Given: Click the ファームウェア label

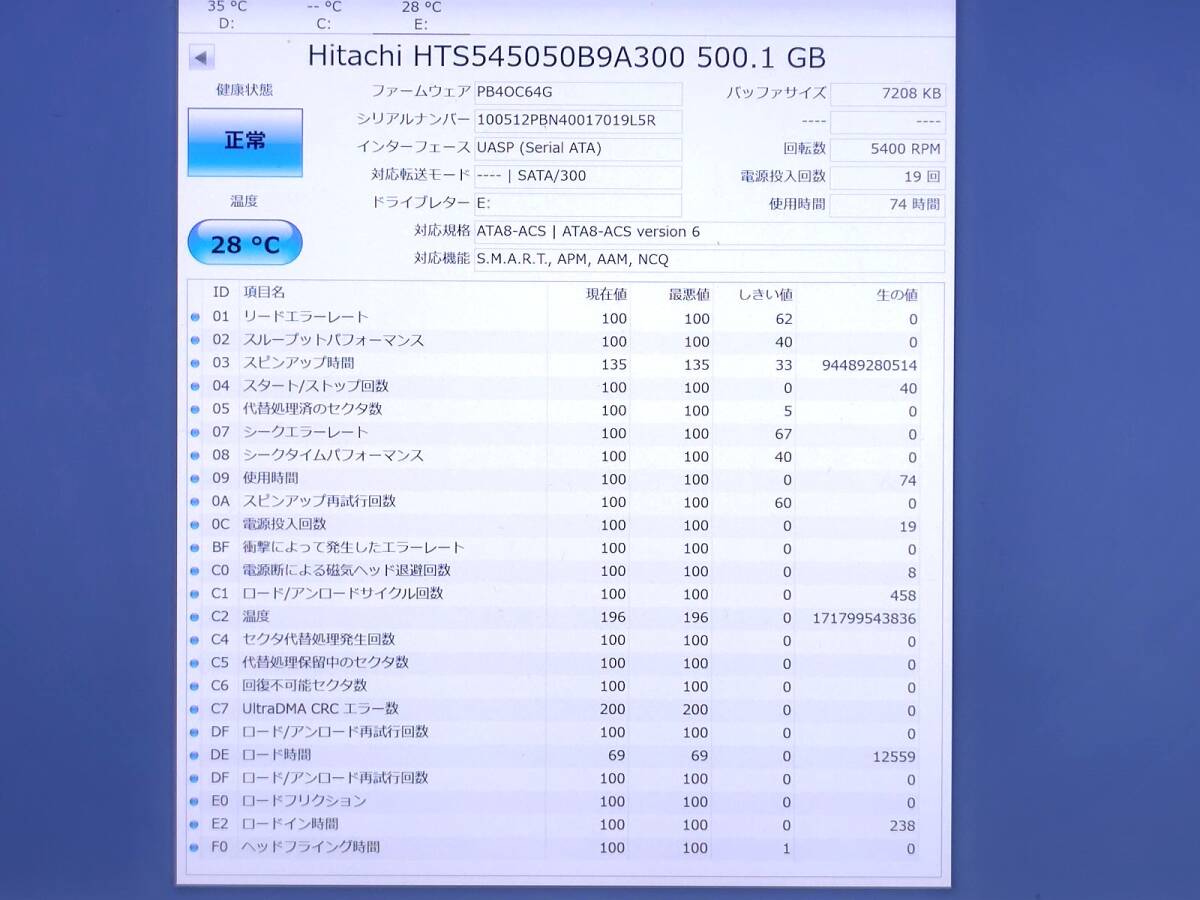Looking at the screenshot, I should pyautogui.click(x=420, y=92).
